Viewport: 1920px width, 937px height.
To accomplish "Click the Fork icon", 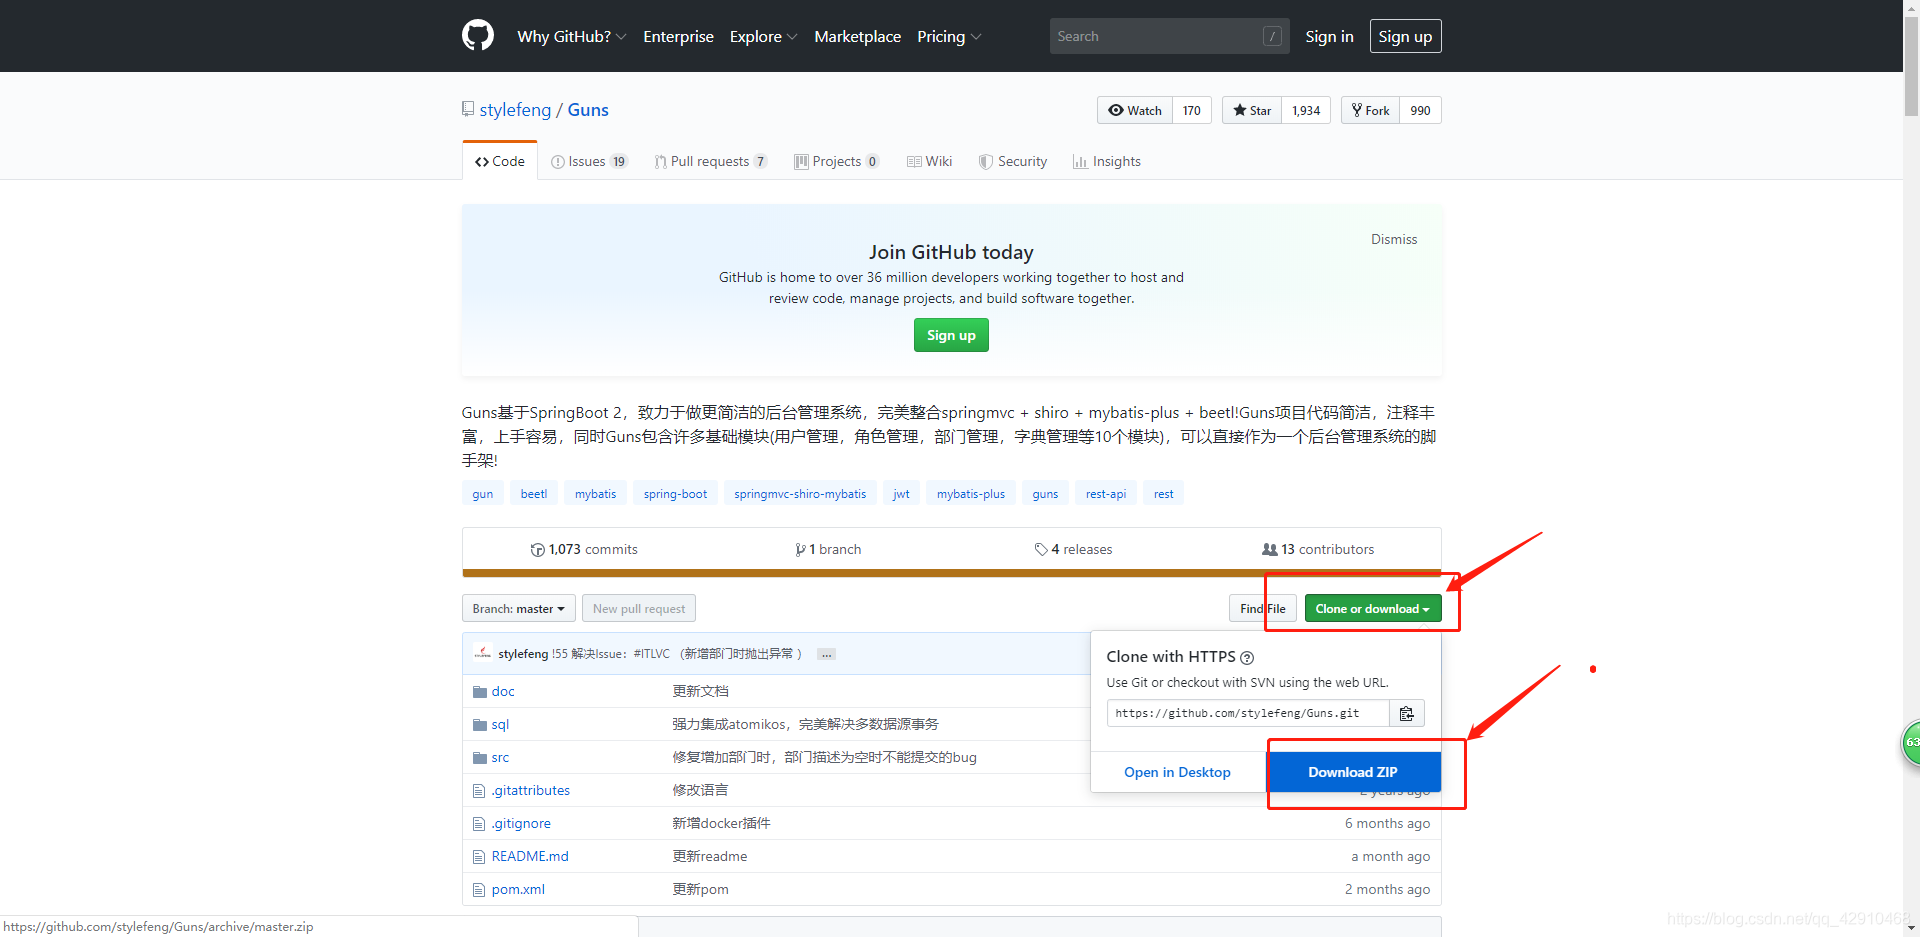I will click(1356, 110).
